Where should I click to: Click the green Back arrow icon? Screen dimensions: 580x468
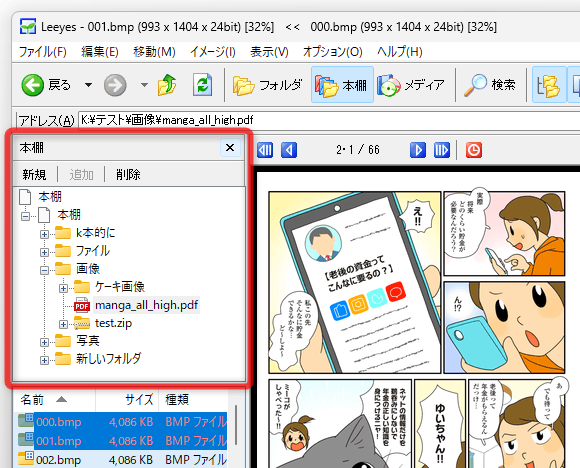[33, 85]
